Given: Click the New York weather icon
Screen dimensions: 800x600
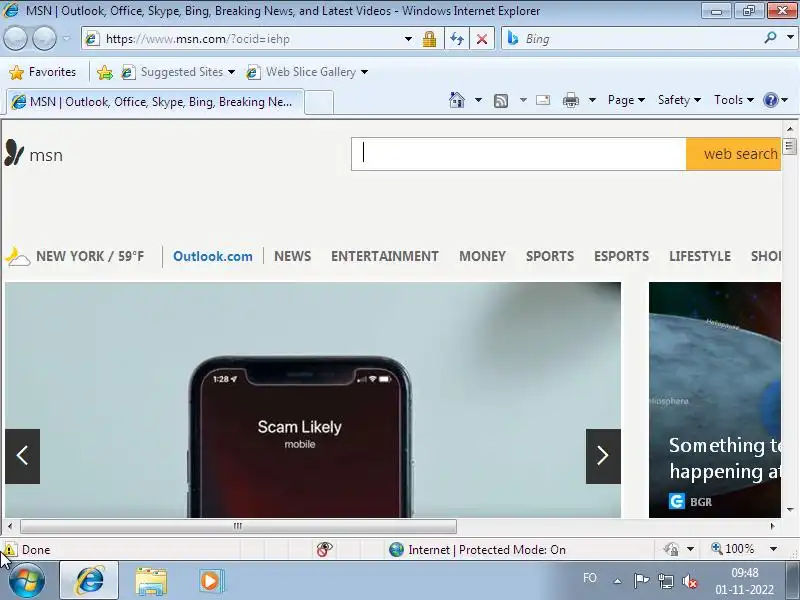Looking at the screenshot, I should [x=17, y=257].
